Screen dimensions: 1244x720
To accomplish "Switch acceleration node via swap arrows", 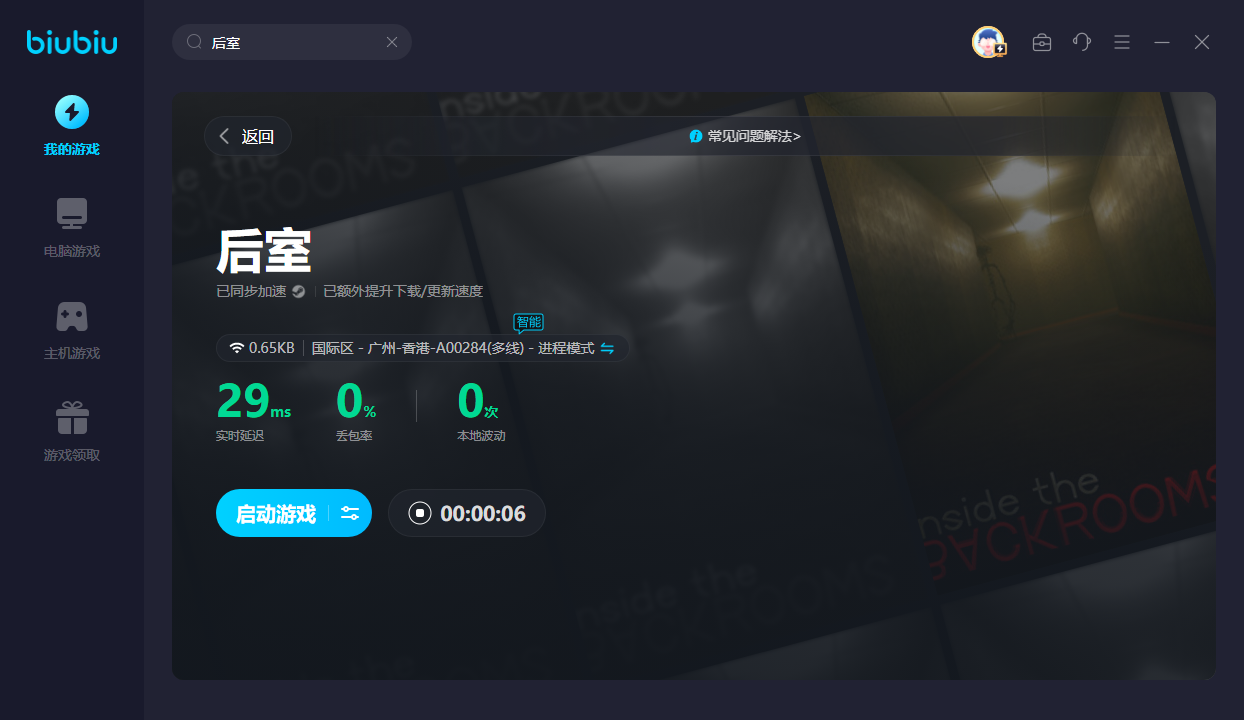I will point(607,348).
